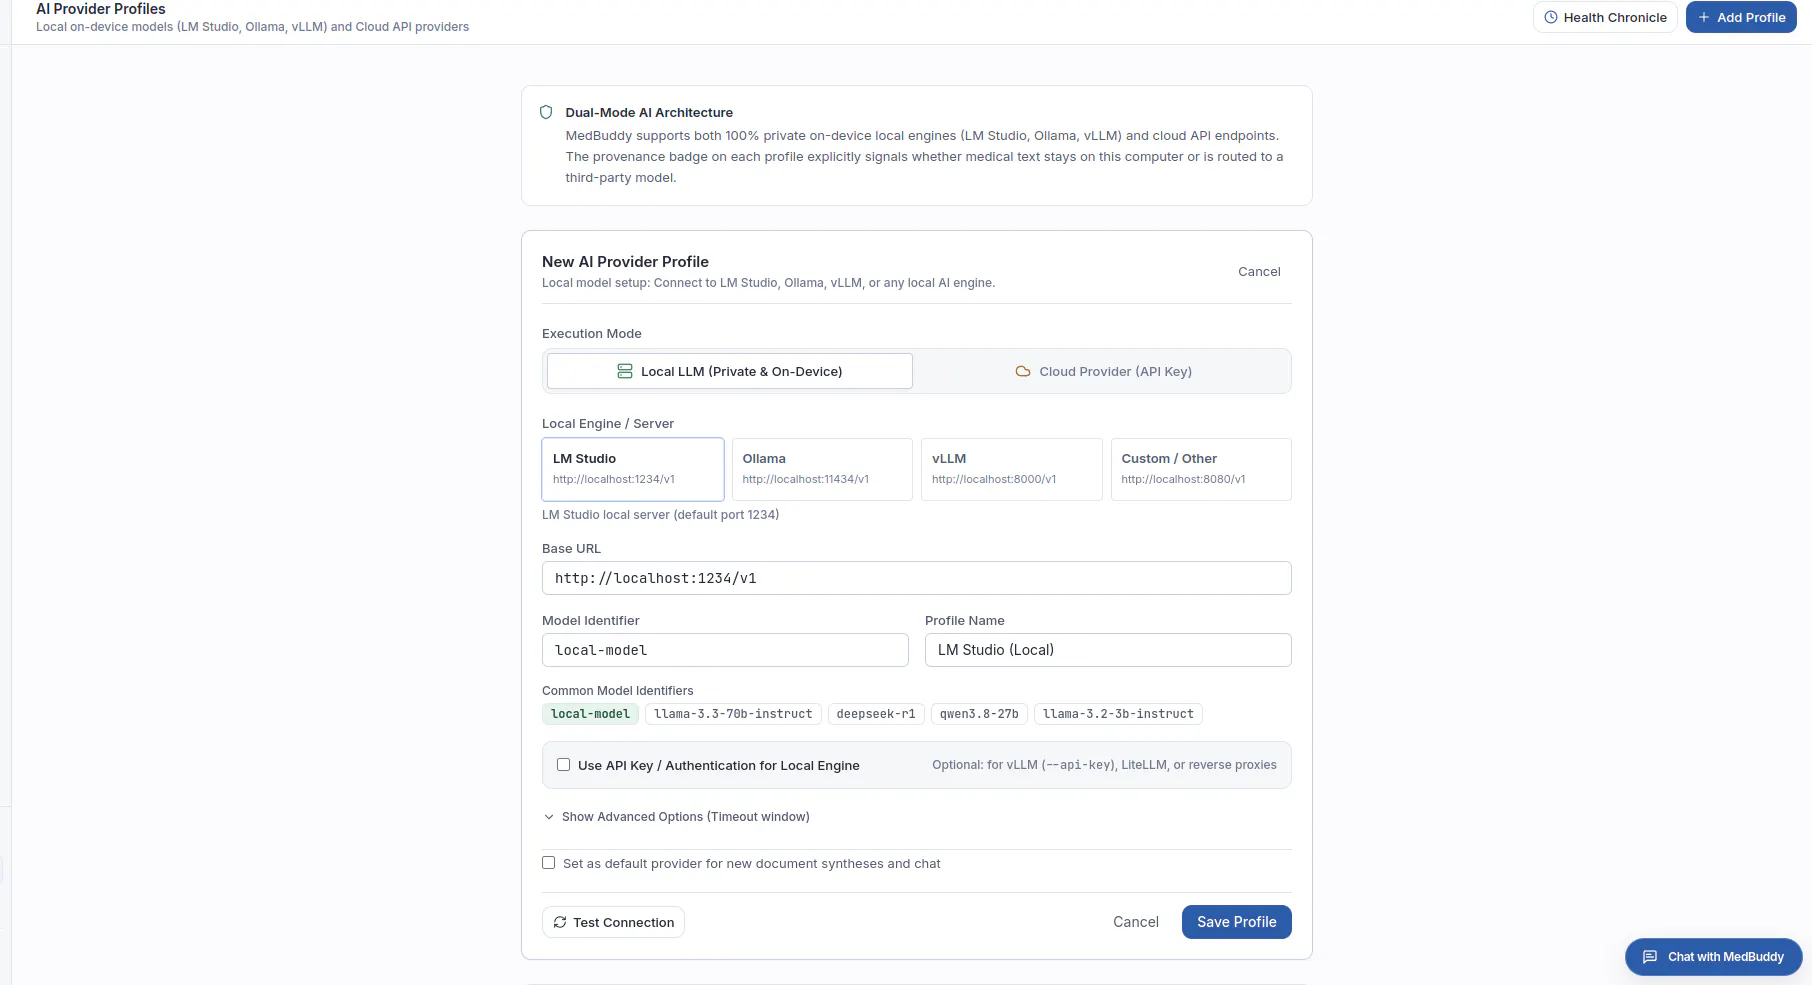This screenshot has width=1812, height=985.
Task: Open Chat with MedBuddy
Action: (1714, 957)
